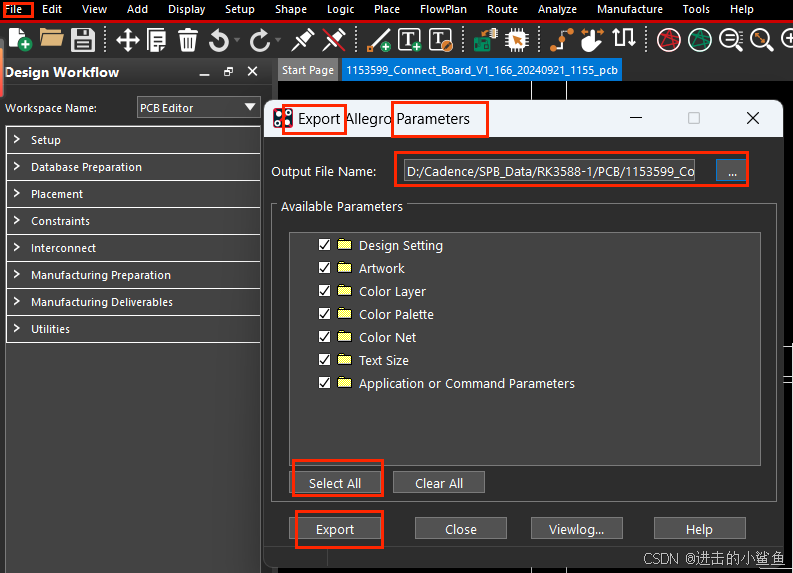Uncheck the Design Setting checkbox
The width and height of the screenshot is (793, 573).
pos(324,245)
